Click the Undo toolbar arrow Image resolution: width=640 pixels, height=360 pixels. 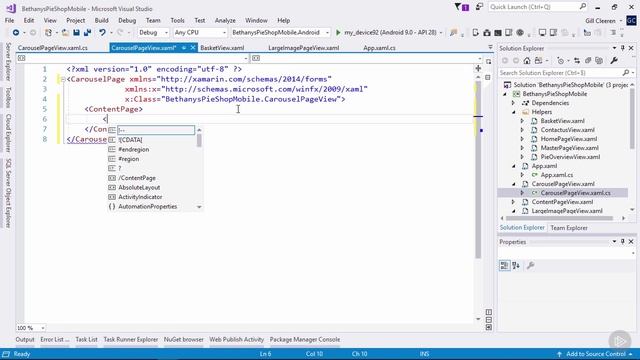point(102,32)
